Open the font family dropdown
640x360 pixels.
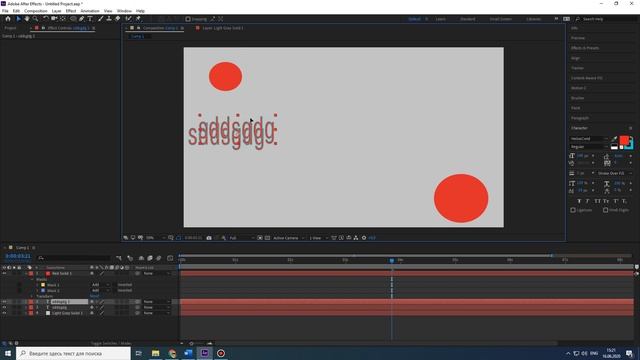(x=589, y=139)
